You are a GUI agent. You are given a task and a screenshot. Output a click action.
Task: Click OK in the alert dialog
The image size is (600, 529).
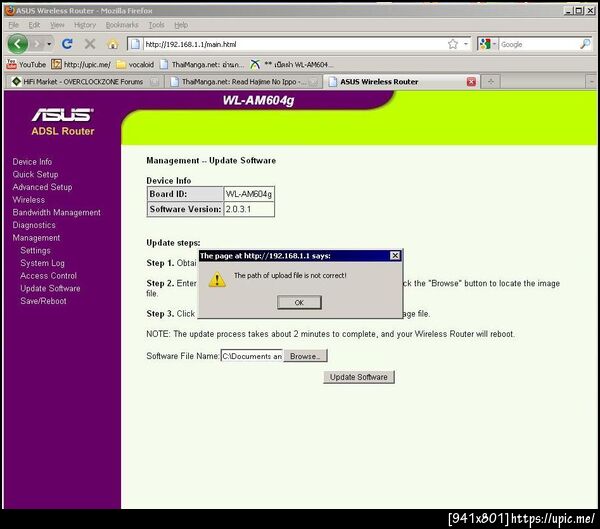tap(299, 302)
